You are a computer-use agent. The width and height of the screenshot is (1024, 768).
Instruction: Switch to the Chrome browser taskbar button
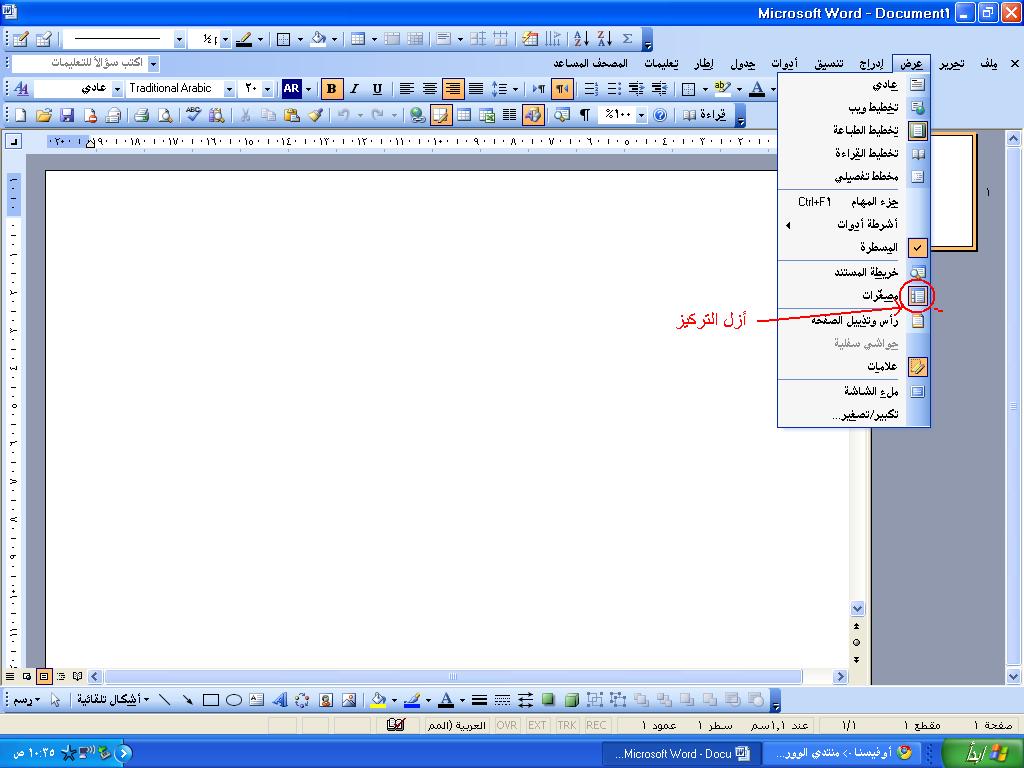click(x=843, y=754)
